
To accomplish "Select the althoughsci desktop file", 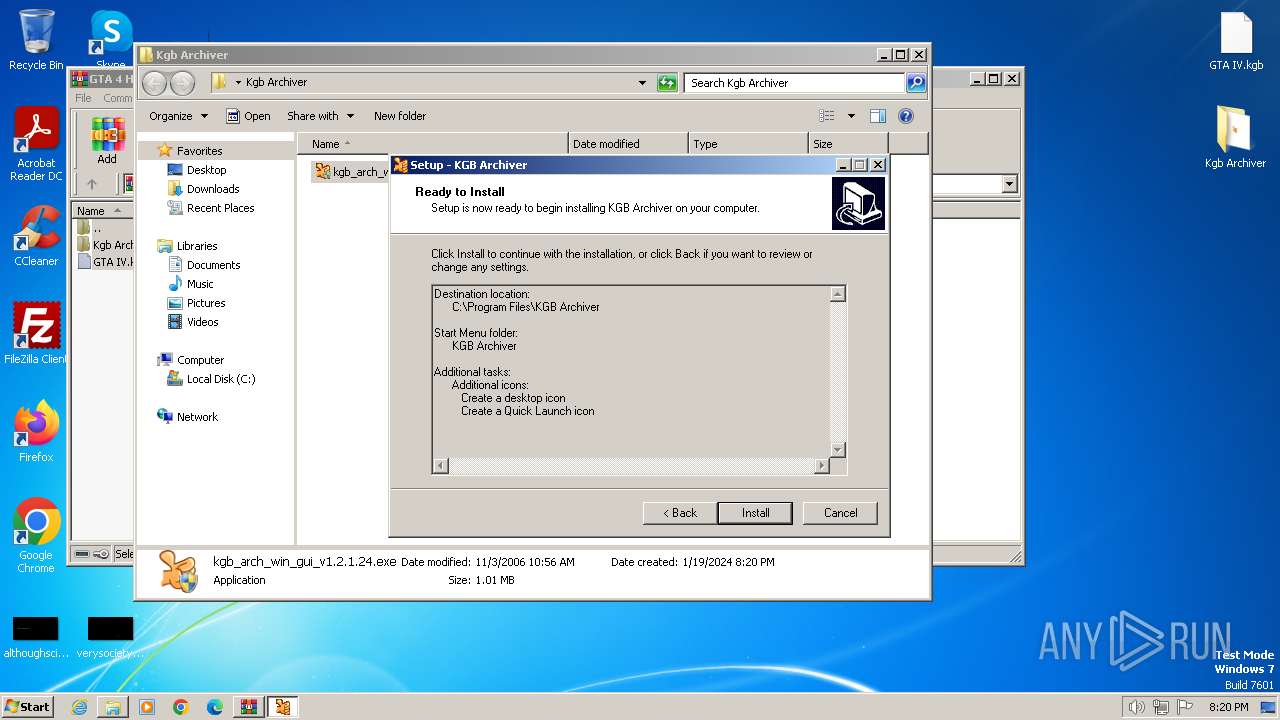I will (36, 638).
